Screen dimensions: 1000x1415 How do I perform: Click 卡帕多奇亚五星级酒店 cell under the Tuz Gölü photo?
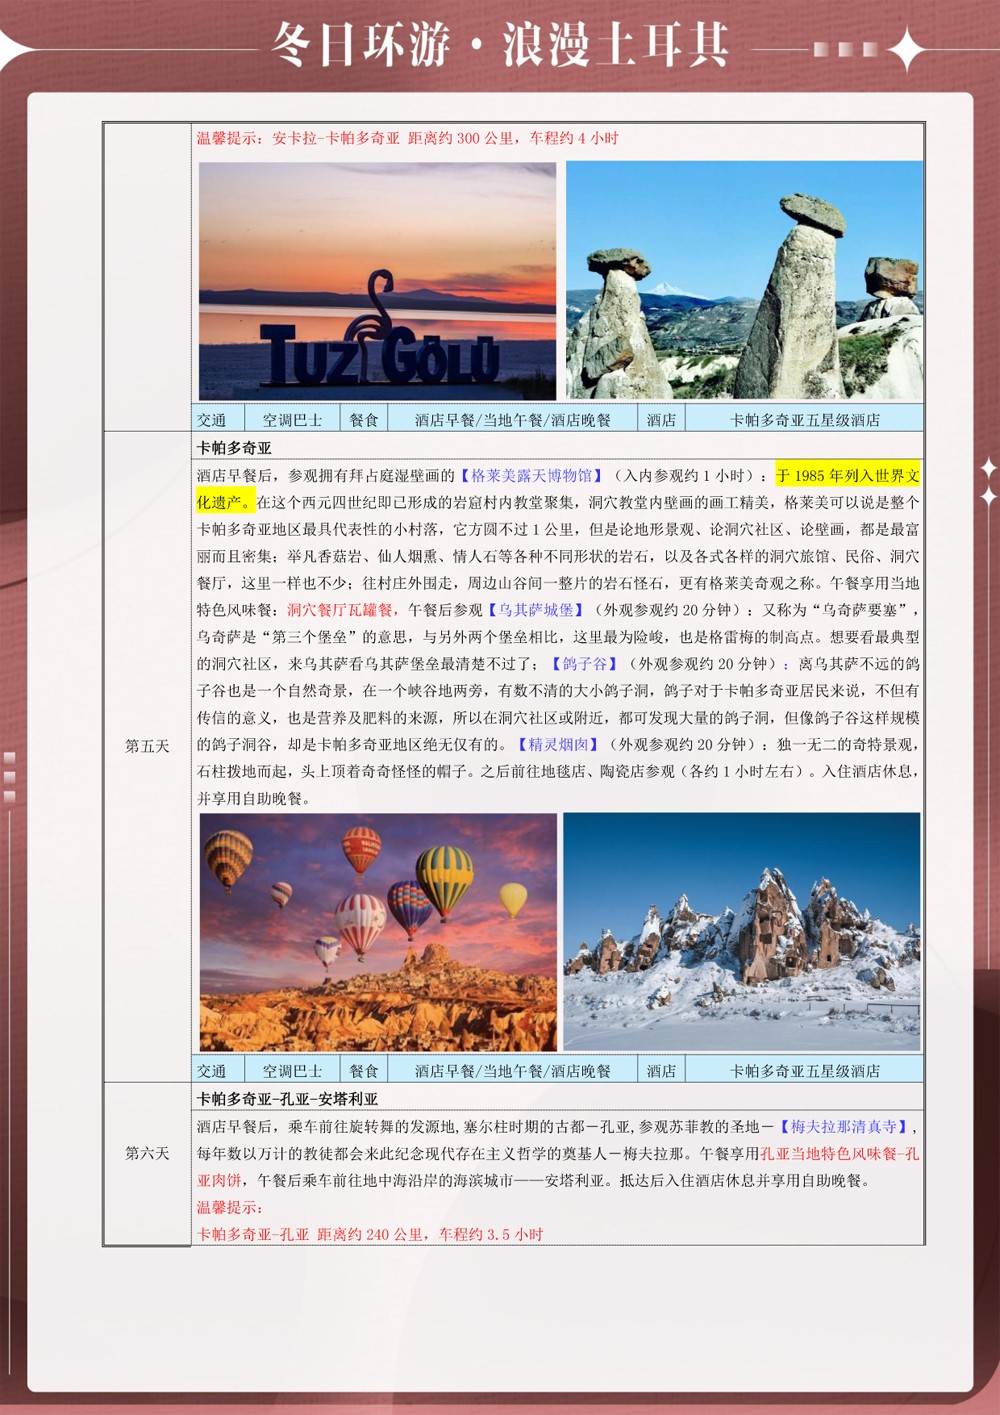tap(804, 420)
